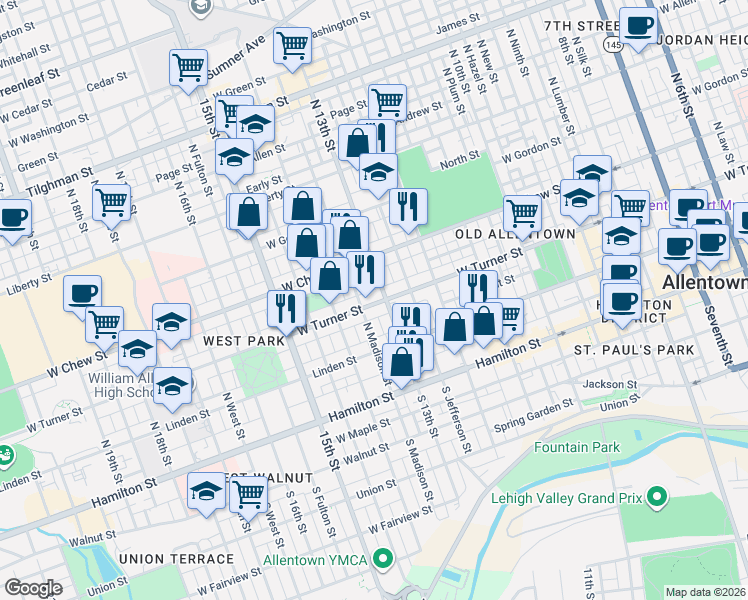Select the Allentown YMCA place label
The height and width of the screenshot is (600, 748).
[x=315, y=560]
